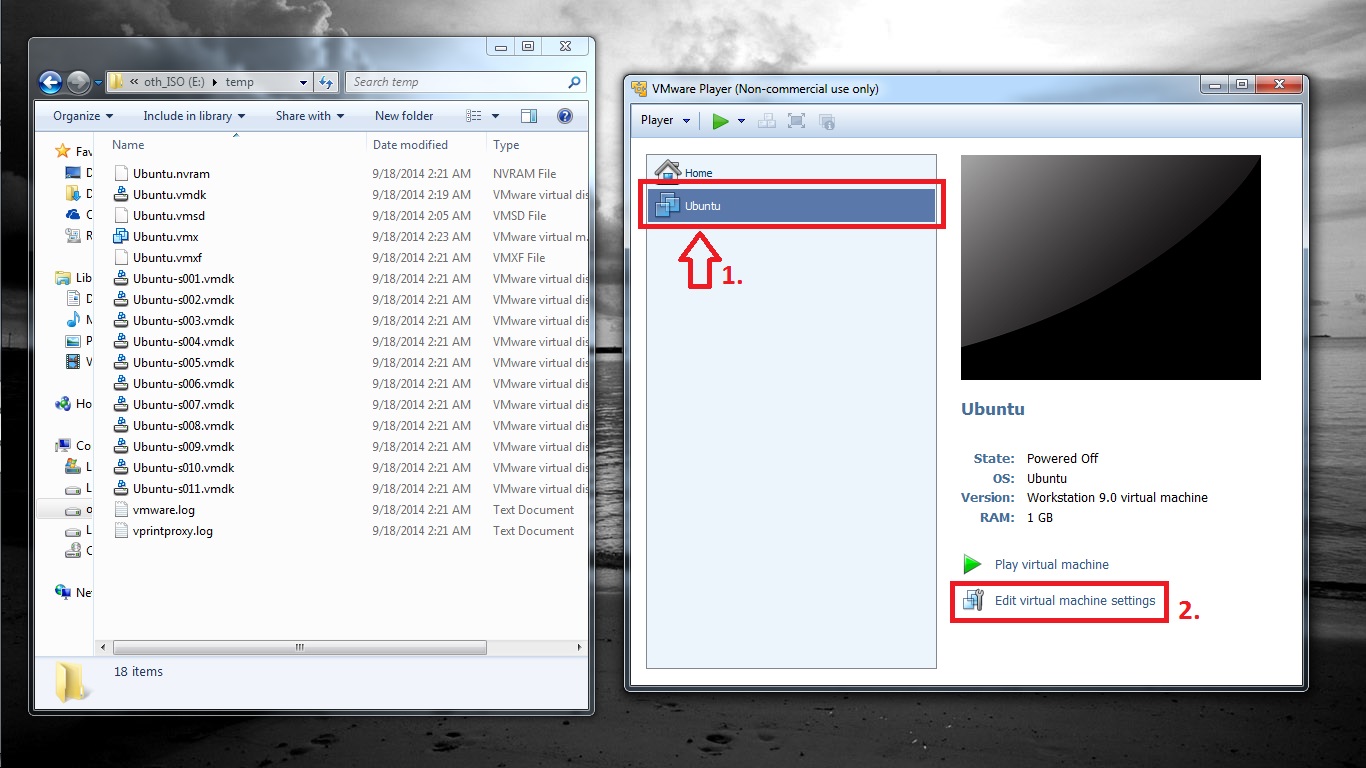1366x768 pixels.
Task: Open the Player menu in VMware Player
Action: click(x=665, y=120)
